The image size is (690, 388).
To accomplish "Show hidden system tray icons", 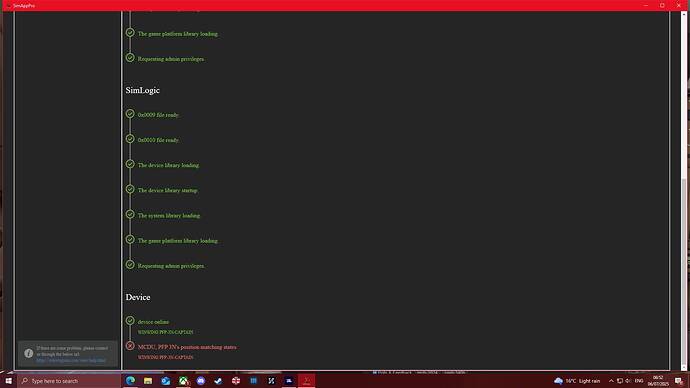I will (611, 381).
